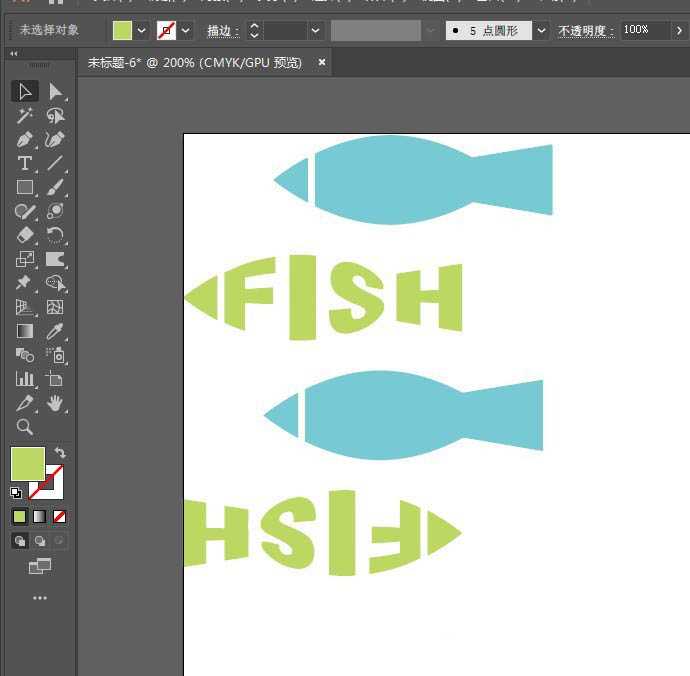Select the Selection tool arrow

pyautogui.click(x=25, y=92)
